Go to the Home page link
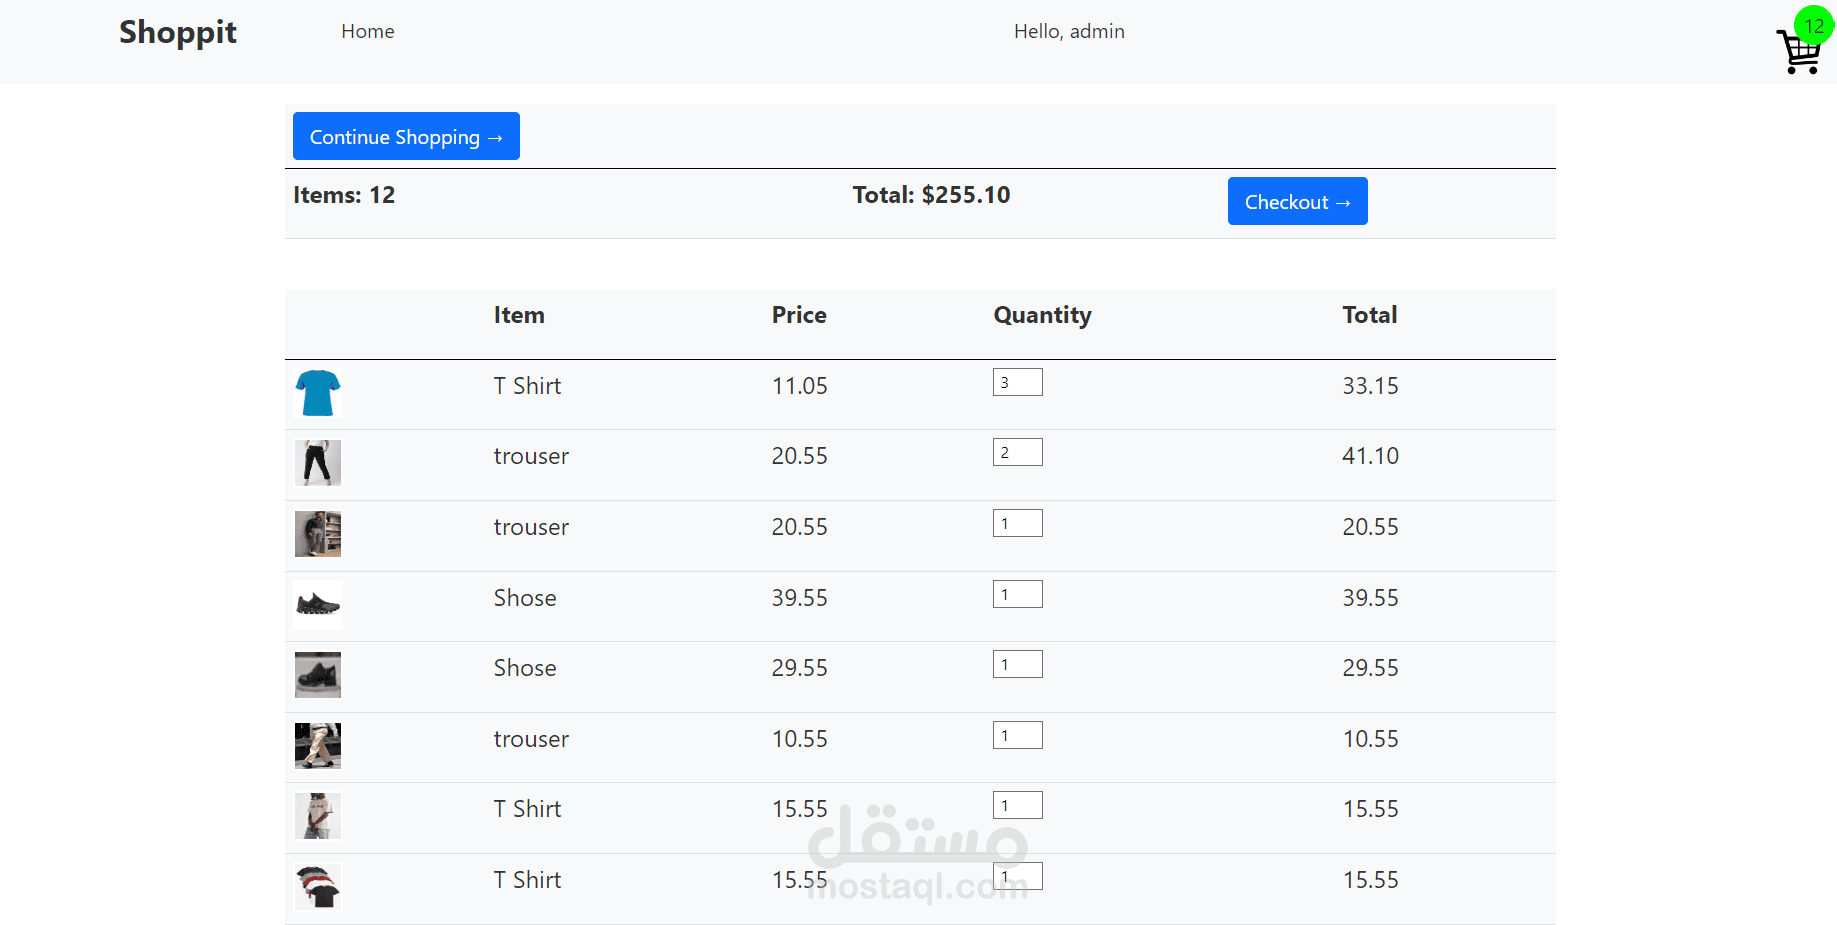This screenshot has width=1837, height=925. (x=368, y=32)
